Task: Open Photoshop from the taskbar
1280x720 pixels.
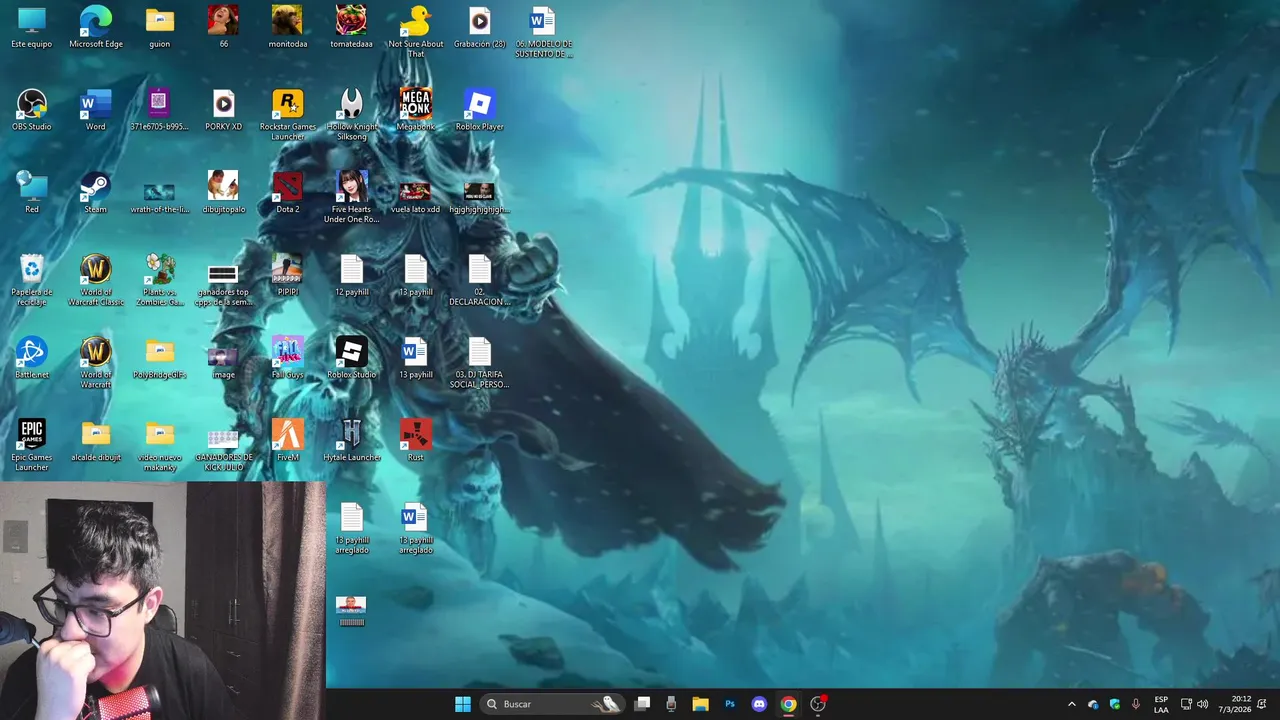Action: point(730,704)
